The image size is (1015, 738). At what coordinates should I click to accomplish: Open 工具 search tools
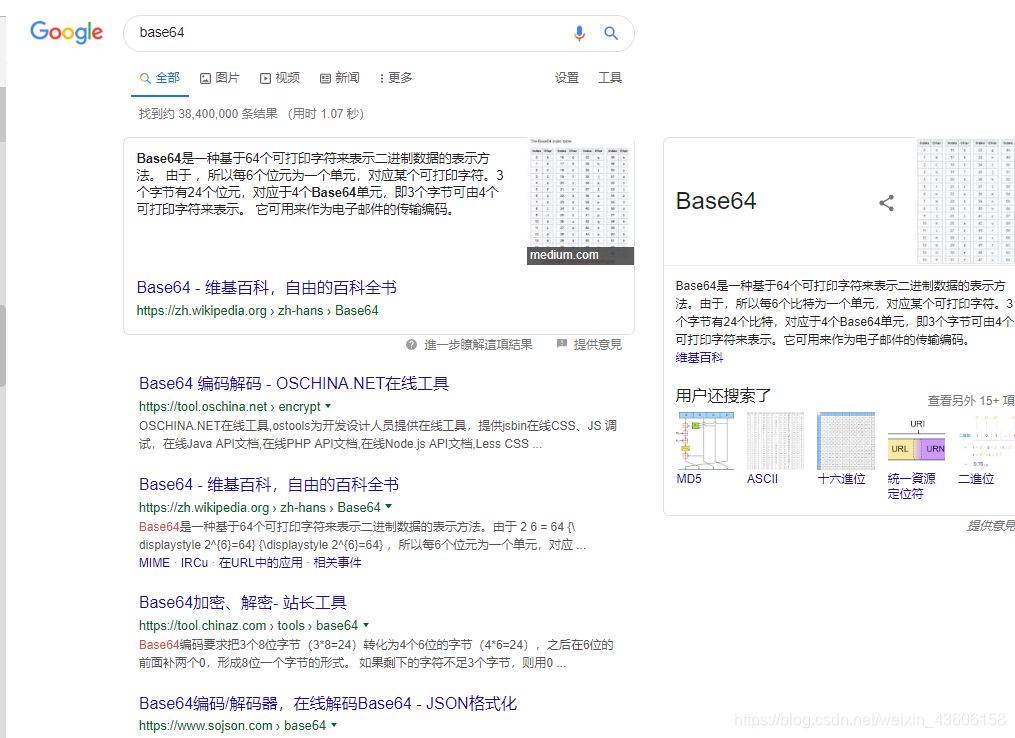tap(610, 78)
